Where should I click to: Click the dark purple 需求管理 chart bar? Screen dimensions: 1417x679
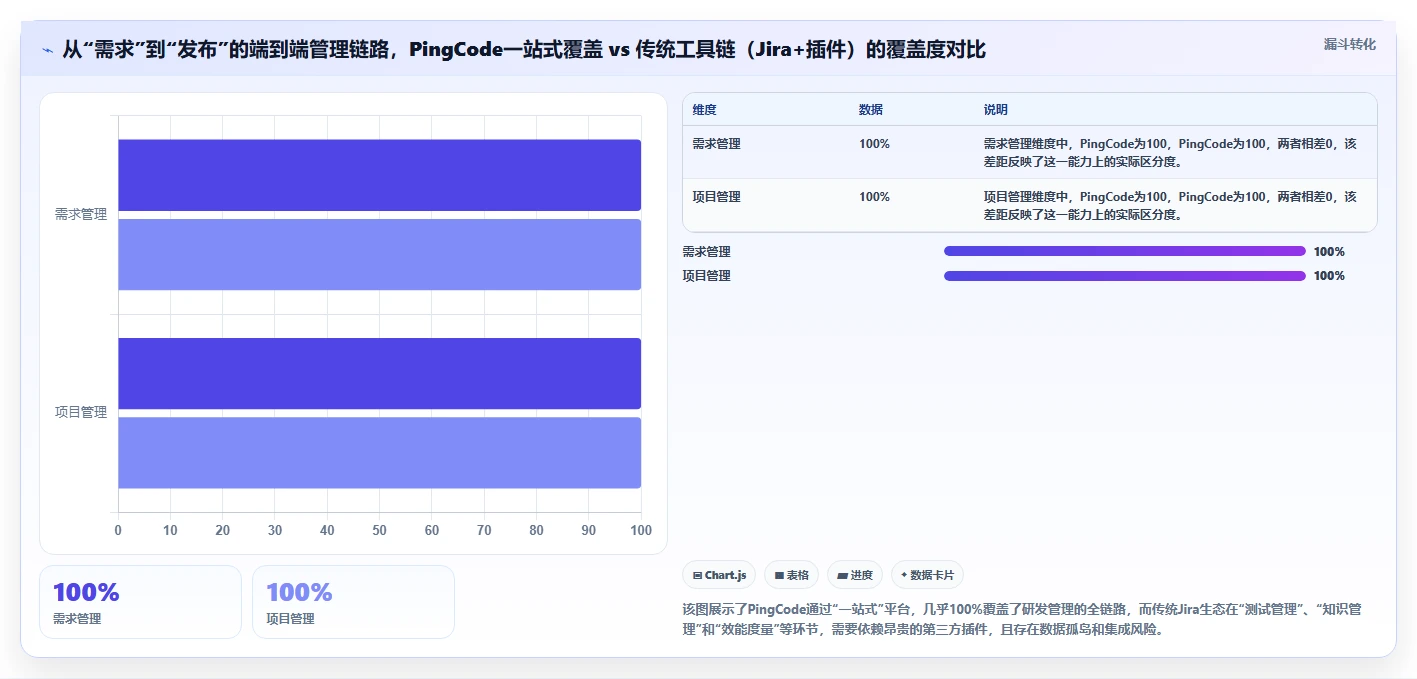pos(379,175)
